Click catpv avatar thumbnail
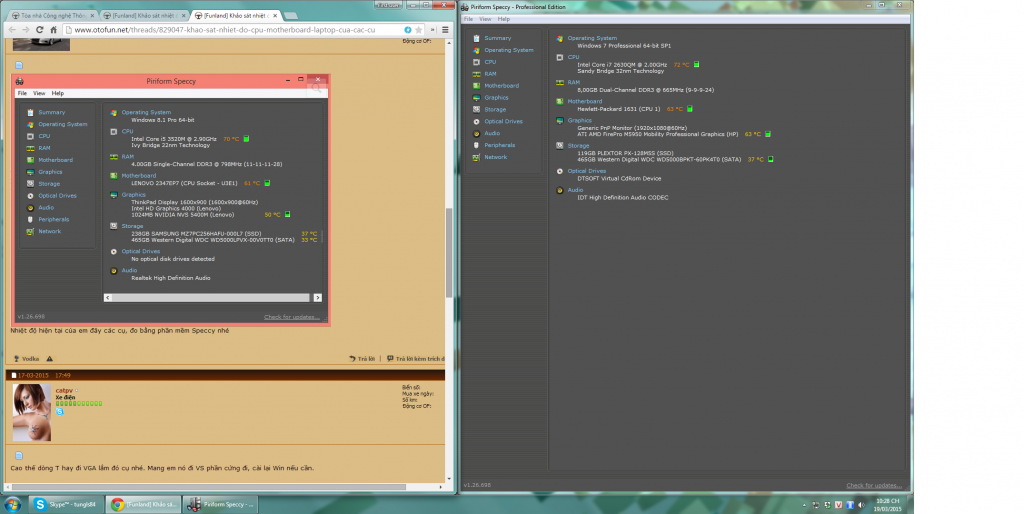The height and width of the screenshot is (514, 1024). tap(31, 412)
